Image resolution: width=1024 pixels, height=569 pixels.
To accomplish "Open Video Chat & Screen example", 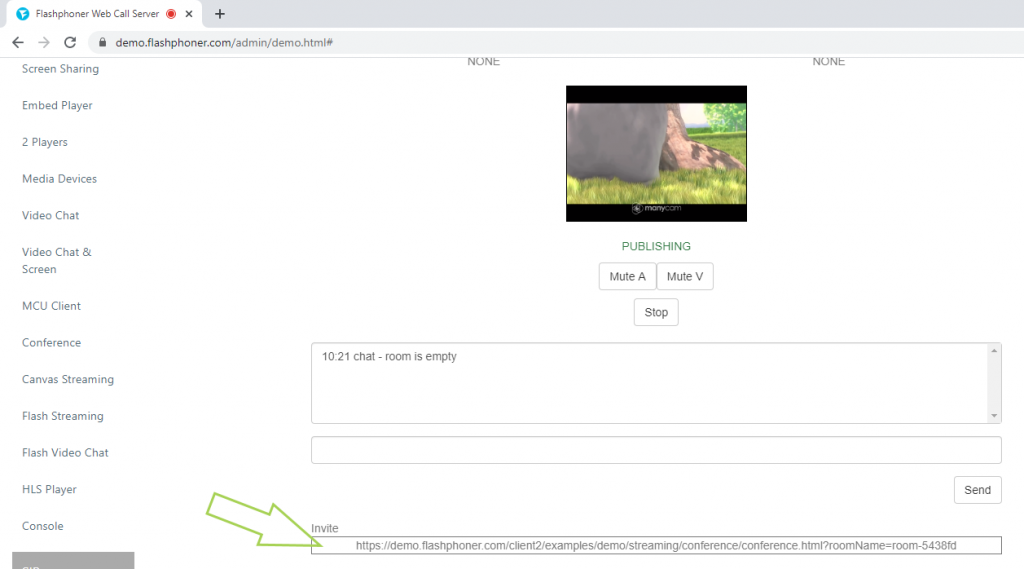I will coord(57,261).
